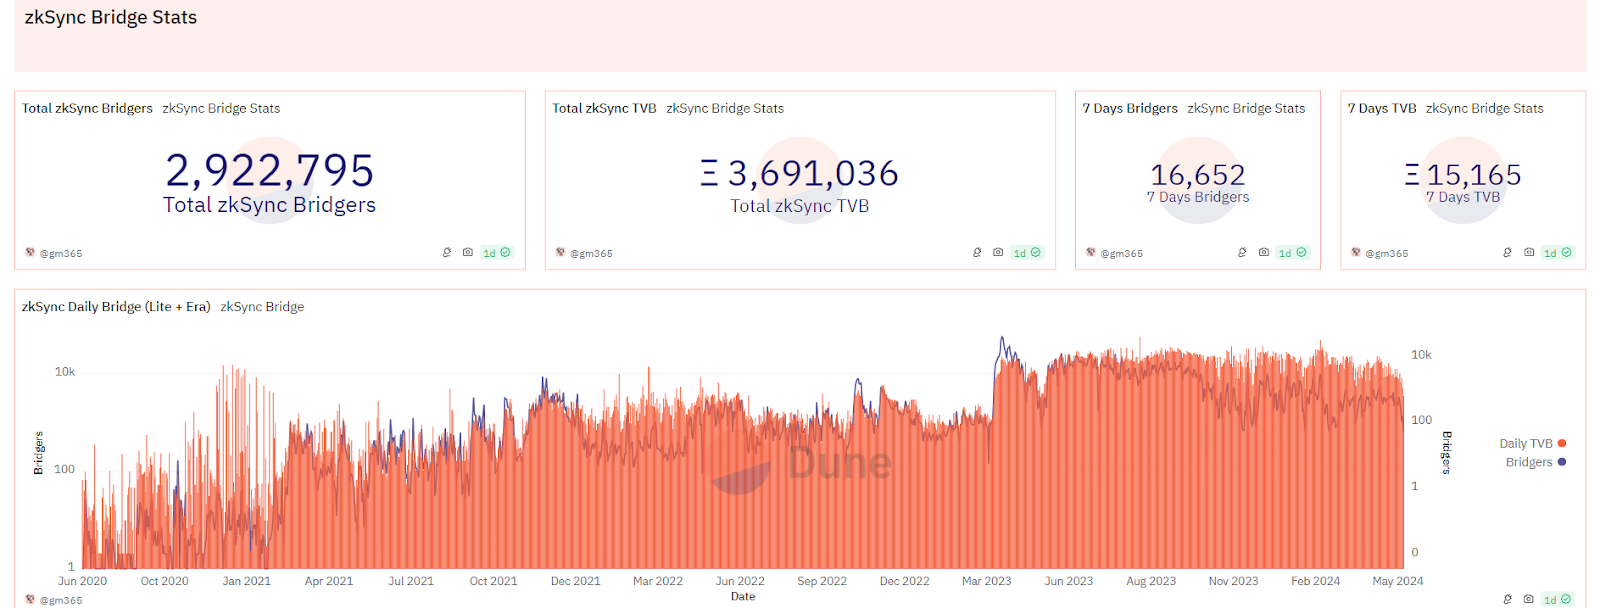Click author avatar on Total zkSync TVB card
Viewport: 1600px width, 608px height.
click(560, 253)
